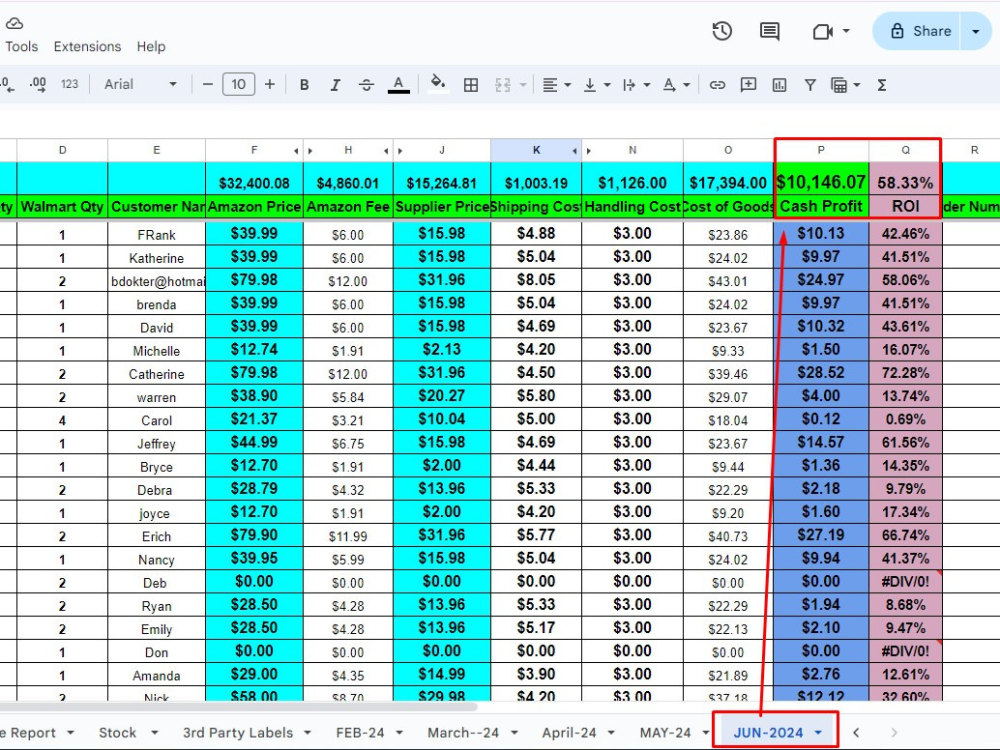Open text wrapping options

pyautogui.click(x=636, y=85)
